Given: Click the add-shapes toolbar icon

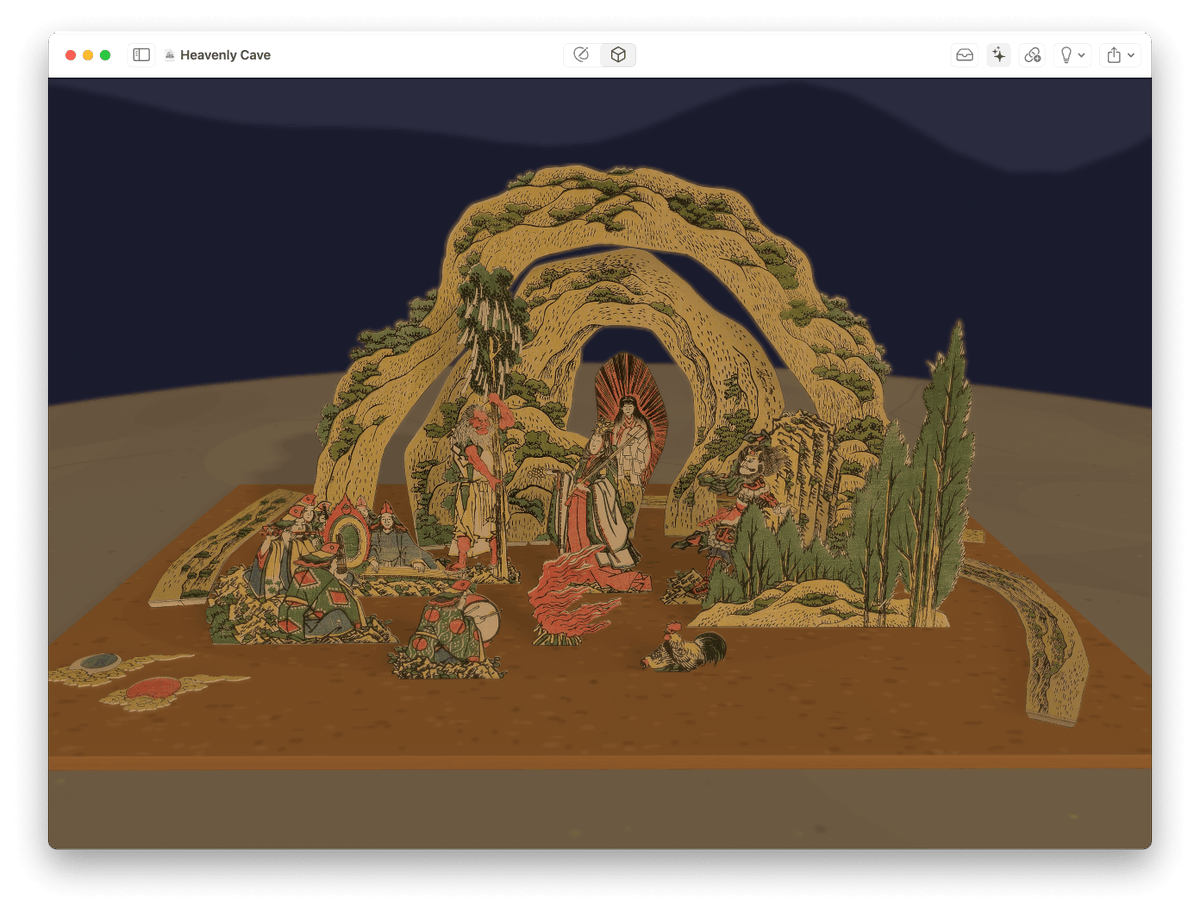Looking at the screenshot, I should tap(1032, 55).
